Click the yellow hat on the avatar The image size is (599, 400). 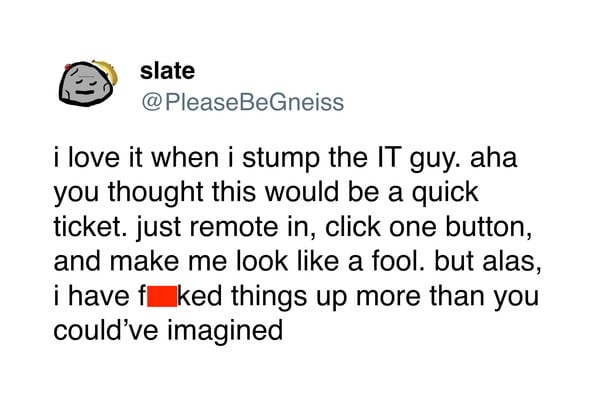tap(106, 70)
